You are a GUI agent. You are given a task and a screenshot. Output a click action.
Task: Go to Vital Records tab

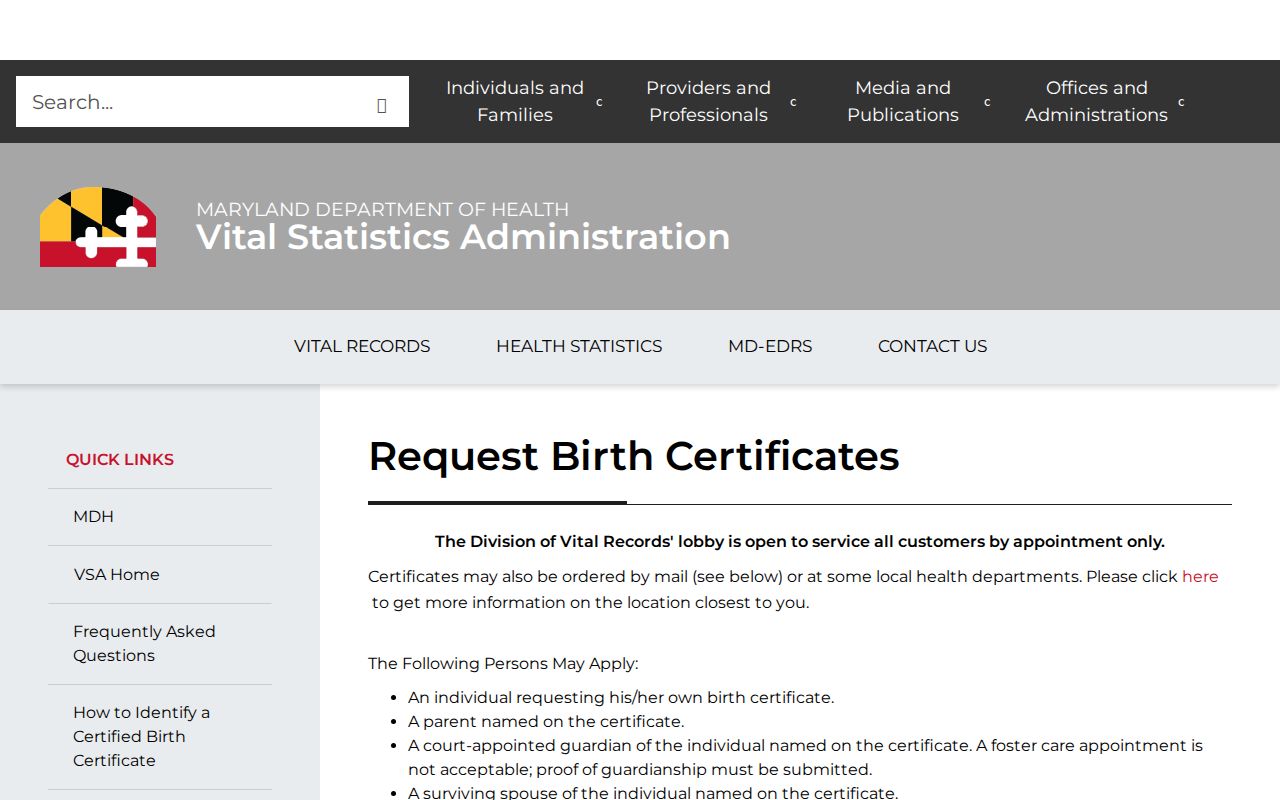pyautogui.click(x=362, y=346)
